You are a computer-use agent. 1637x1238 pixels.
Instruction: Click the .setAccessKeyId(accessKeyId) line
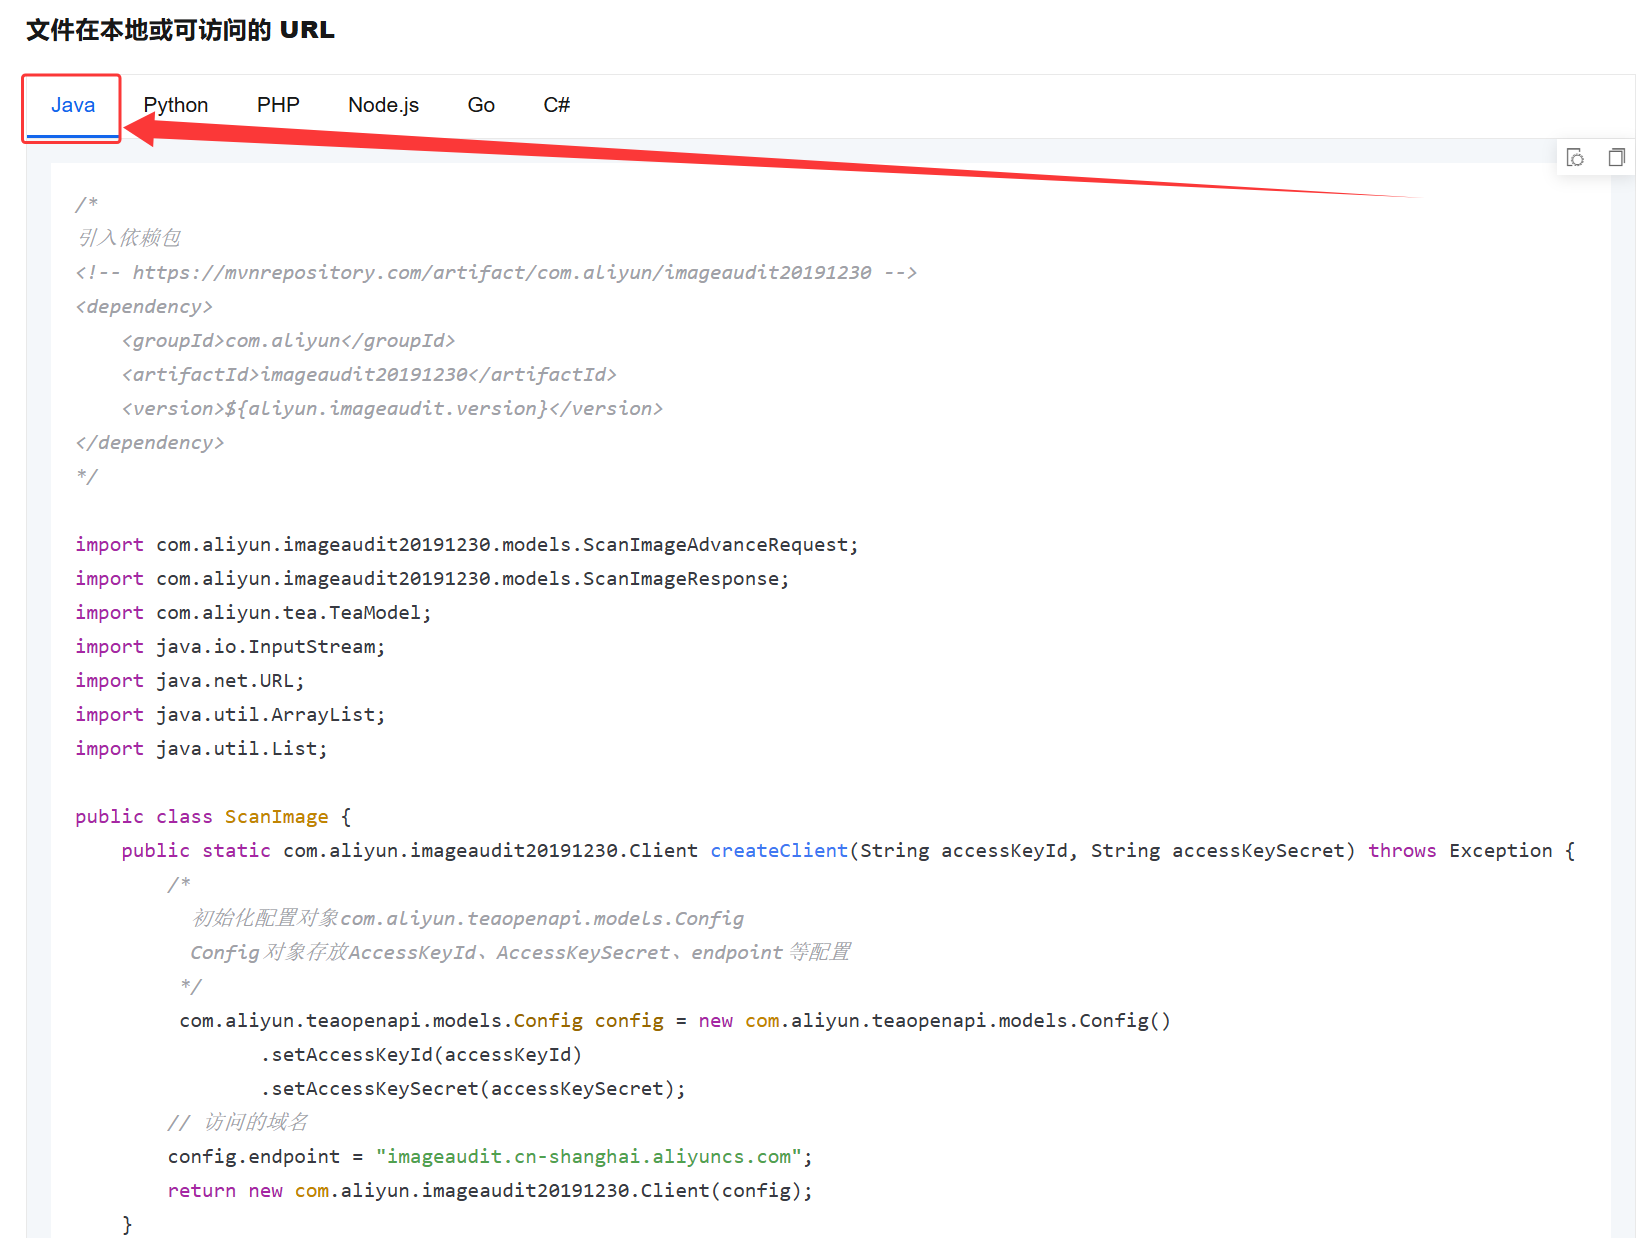(x=421, y=1054)
